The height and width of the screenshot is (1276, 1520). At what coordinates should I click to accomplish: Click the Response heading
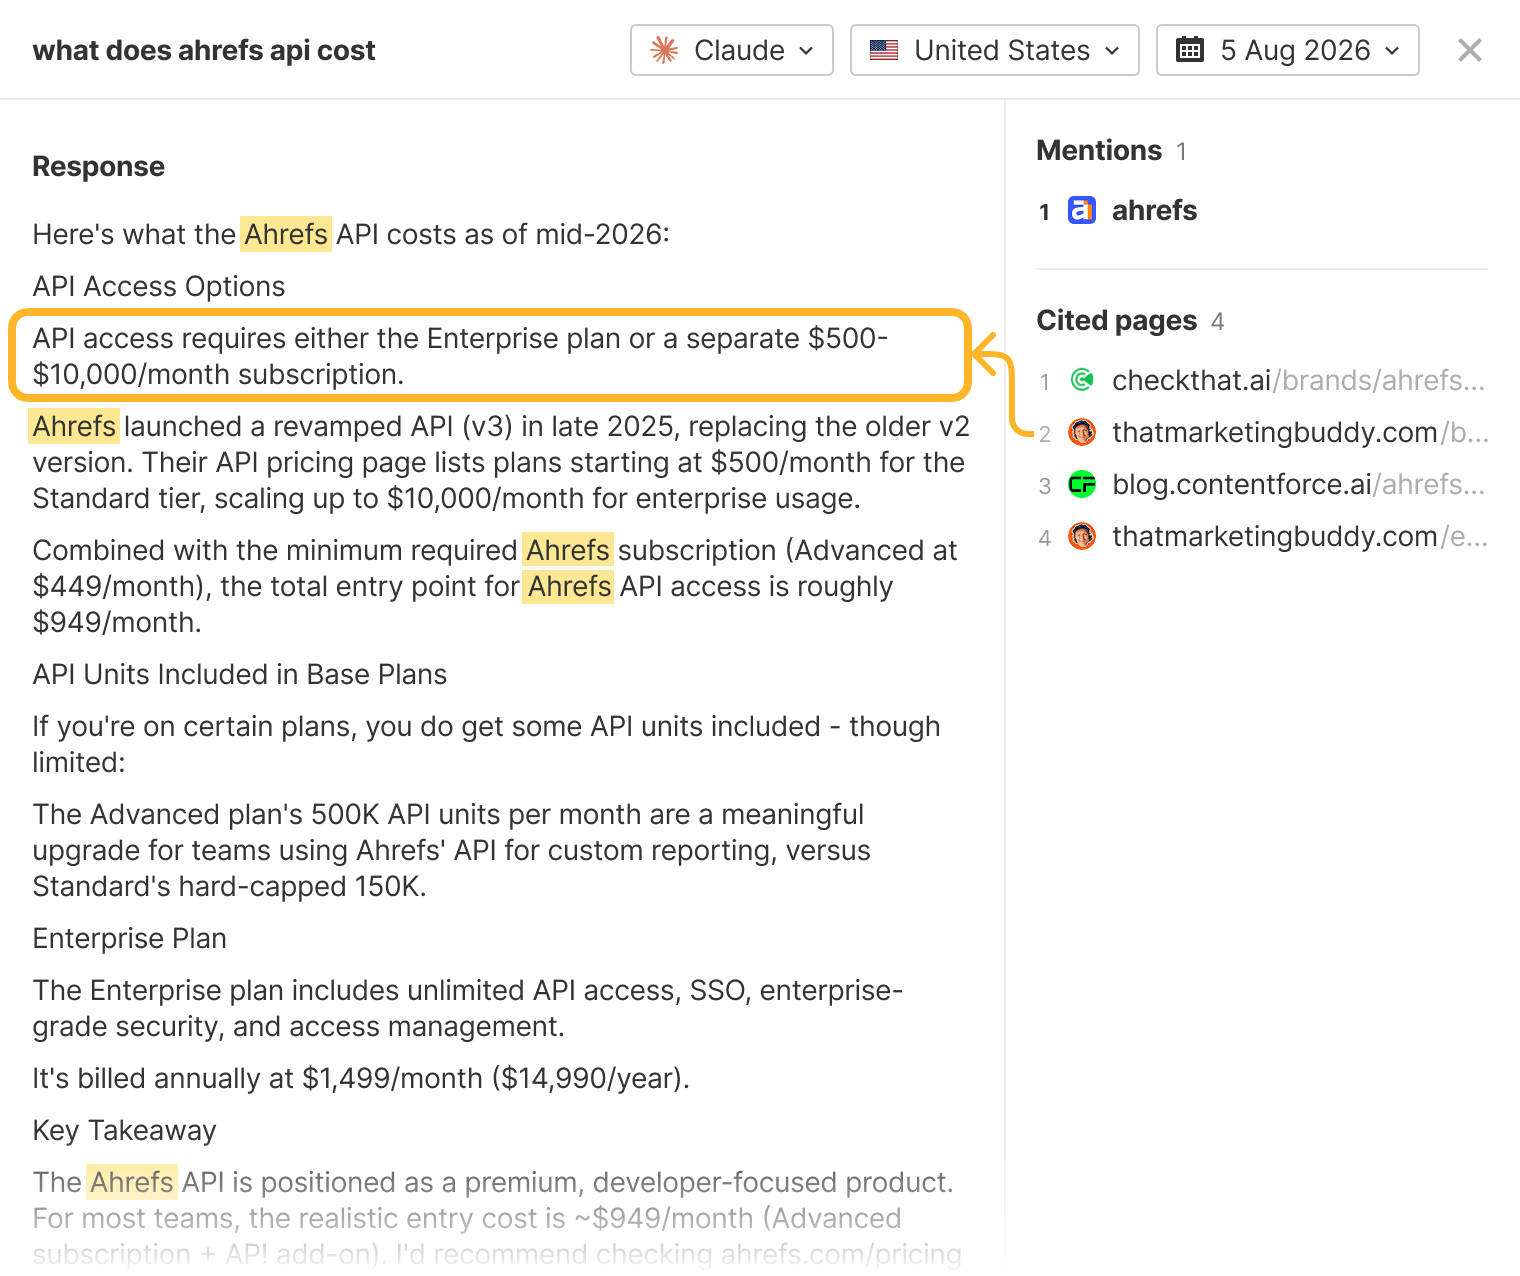pyautogui.click(x=99, y=166)
